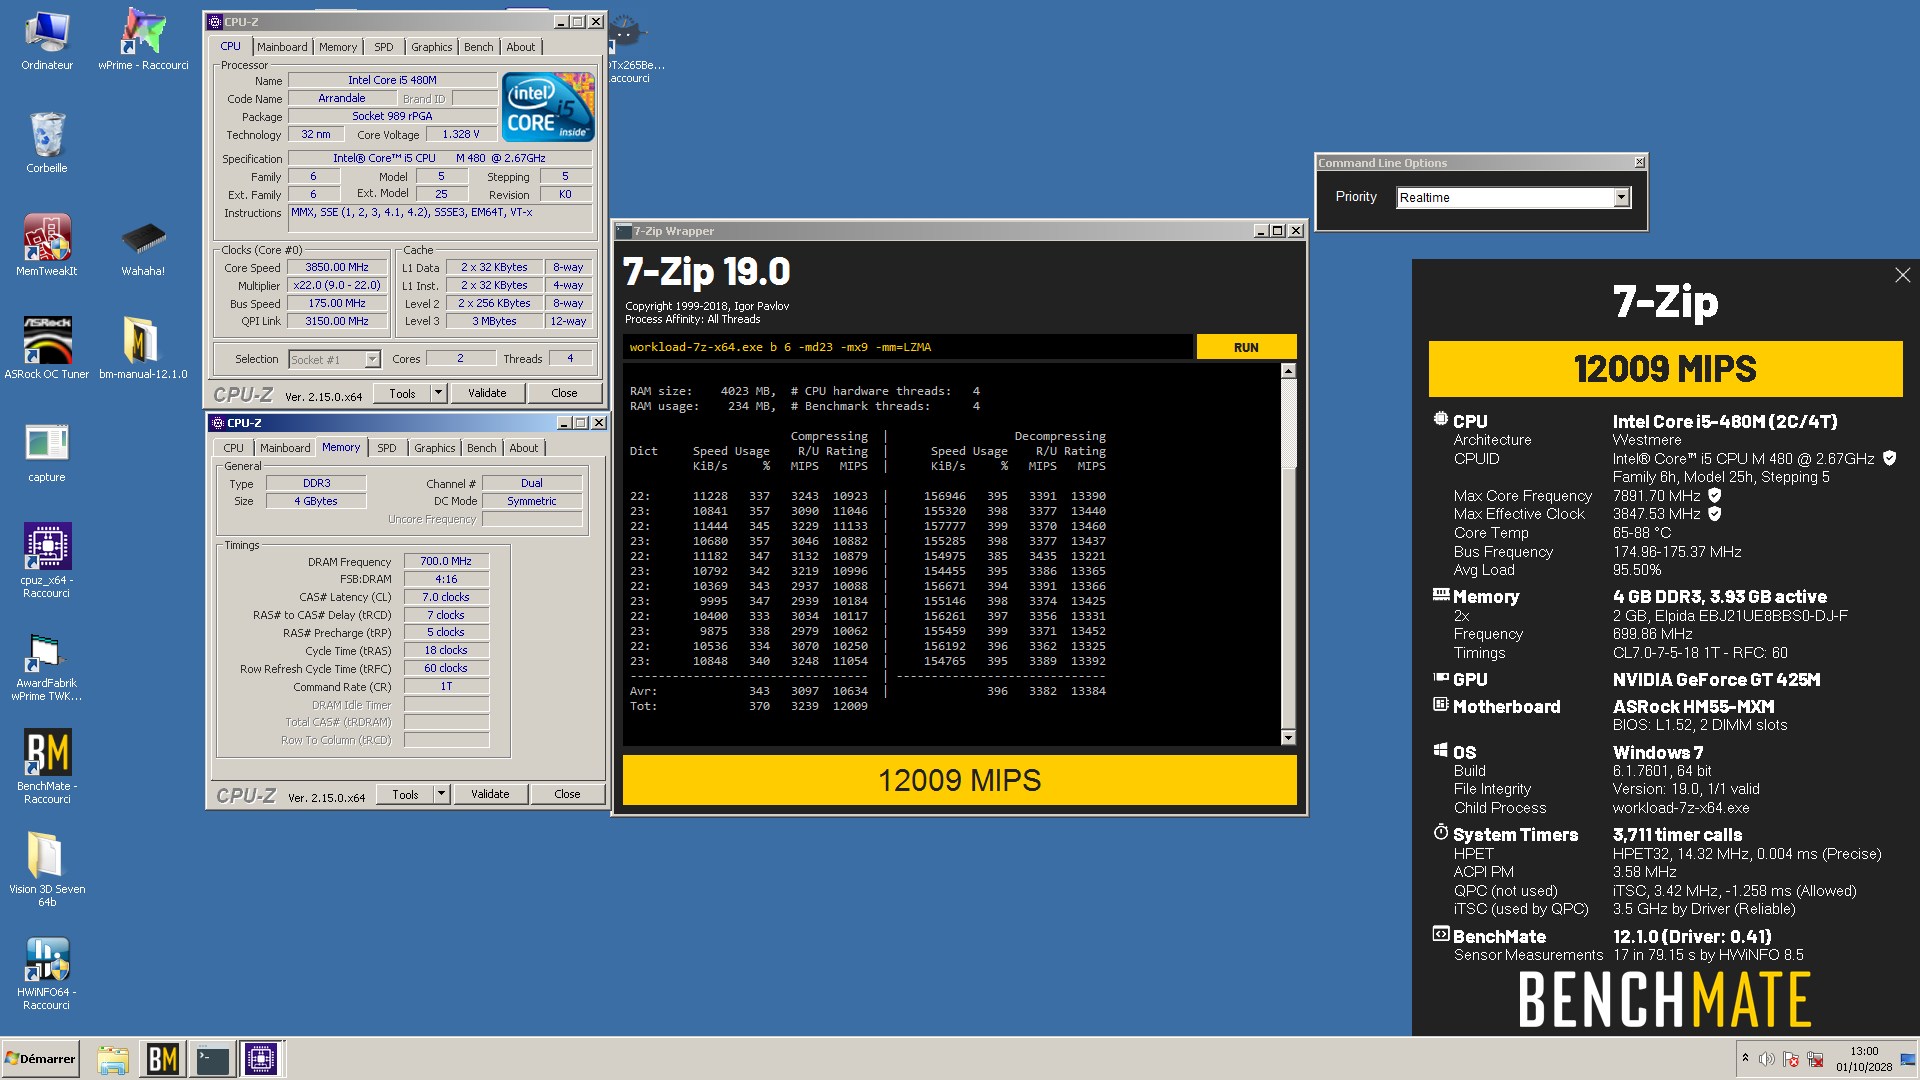Launch HWiNFO64 - Raccourci desktop shortcut

click(47, 973)
